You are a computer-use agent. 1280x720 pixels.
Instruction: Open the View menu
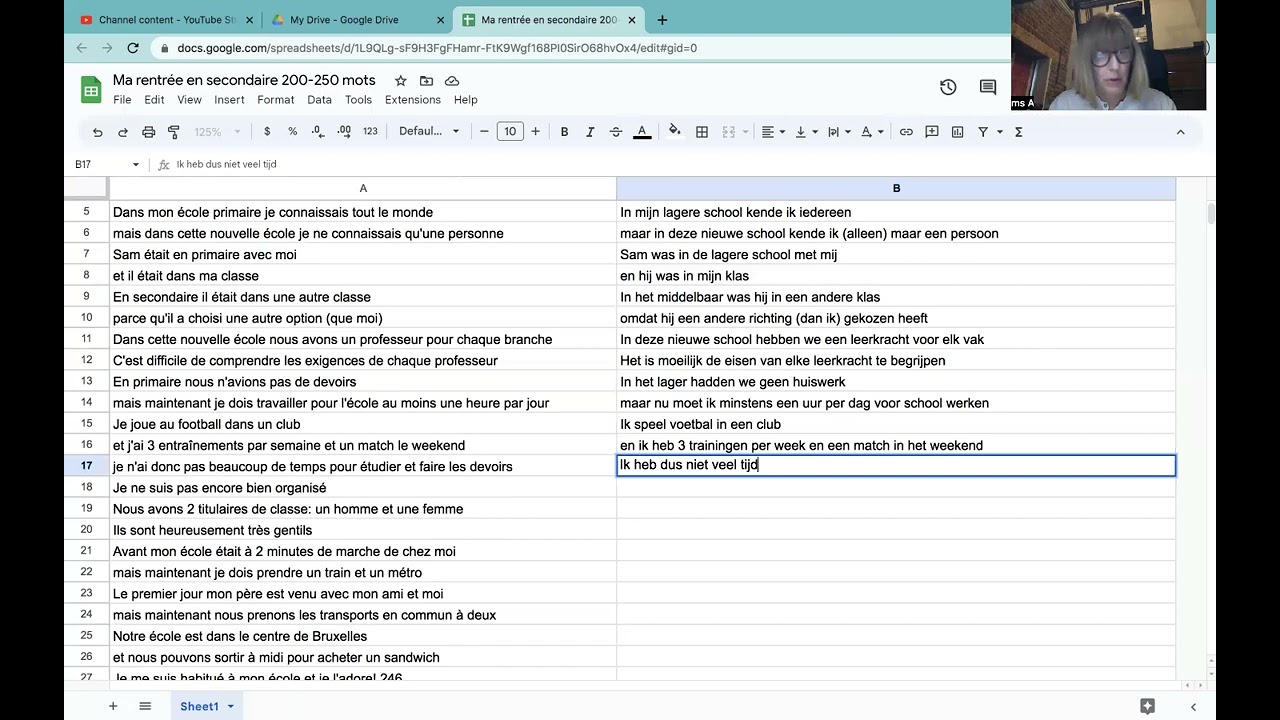189,100
